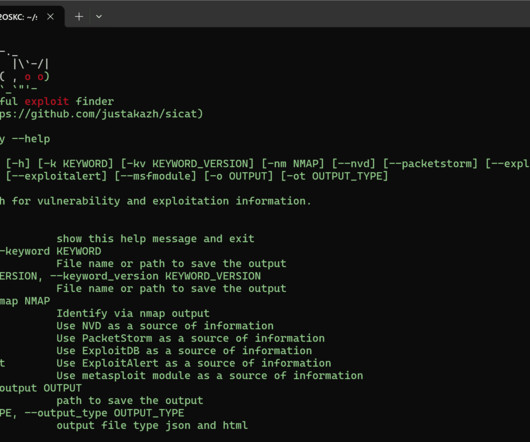The width and height of the screenshot is (530, 442).
Task: Click '--keyword_version KEYWORD_VERSION' option text
Action: (x=155, y=276)
